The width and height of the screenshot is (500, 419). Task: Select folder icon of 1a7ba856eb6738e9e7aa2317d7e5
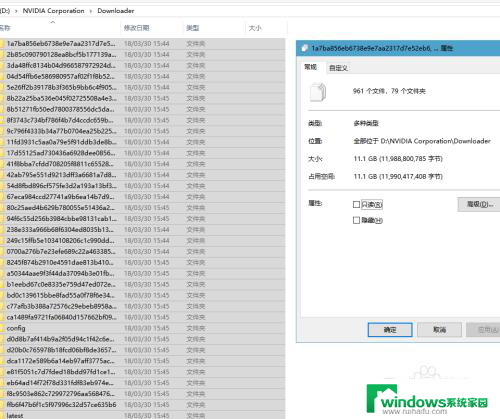(x=2, y=44)
